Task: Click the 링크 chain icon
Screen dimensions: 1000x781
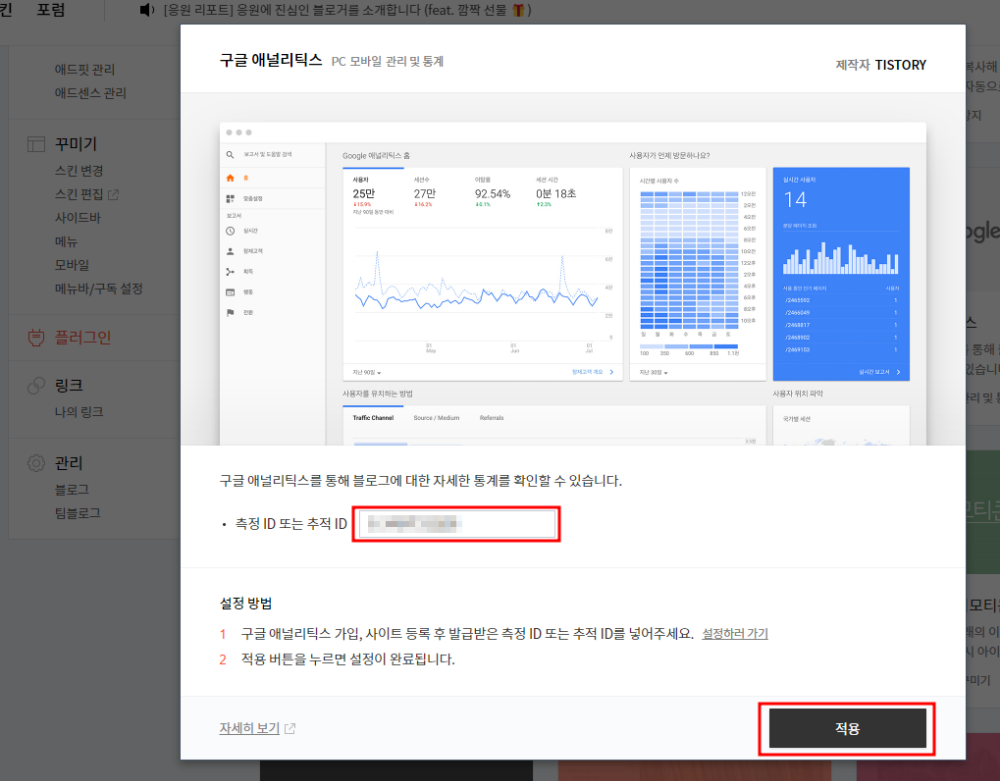Action: pos(36,385)
